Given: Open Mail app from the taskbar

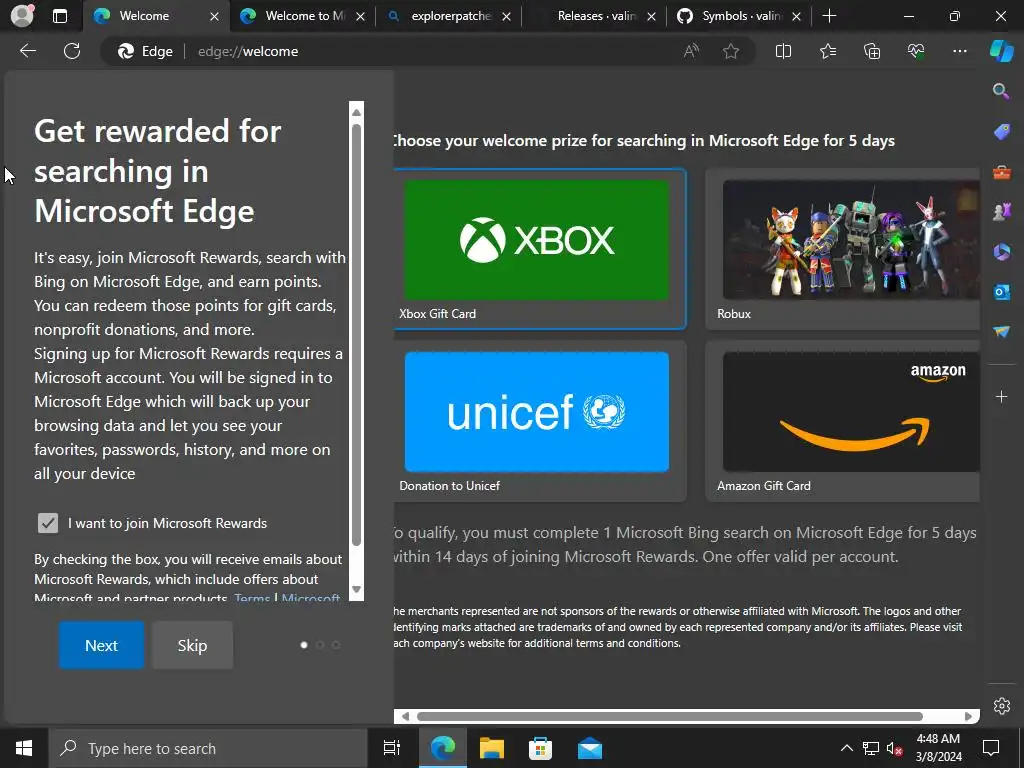Looking at the screenshot, I should tap(590, 748).
